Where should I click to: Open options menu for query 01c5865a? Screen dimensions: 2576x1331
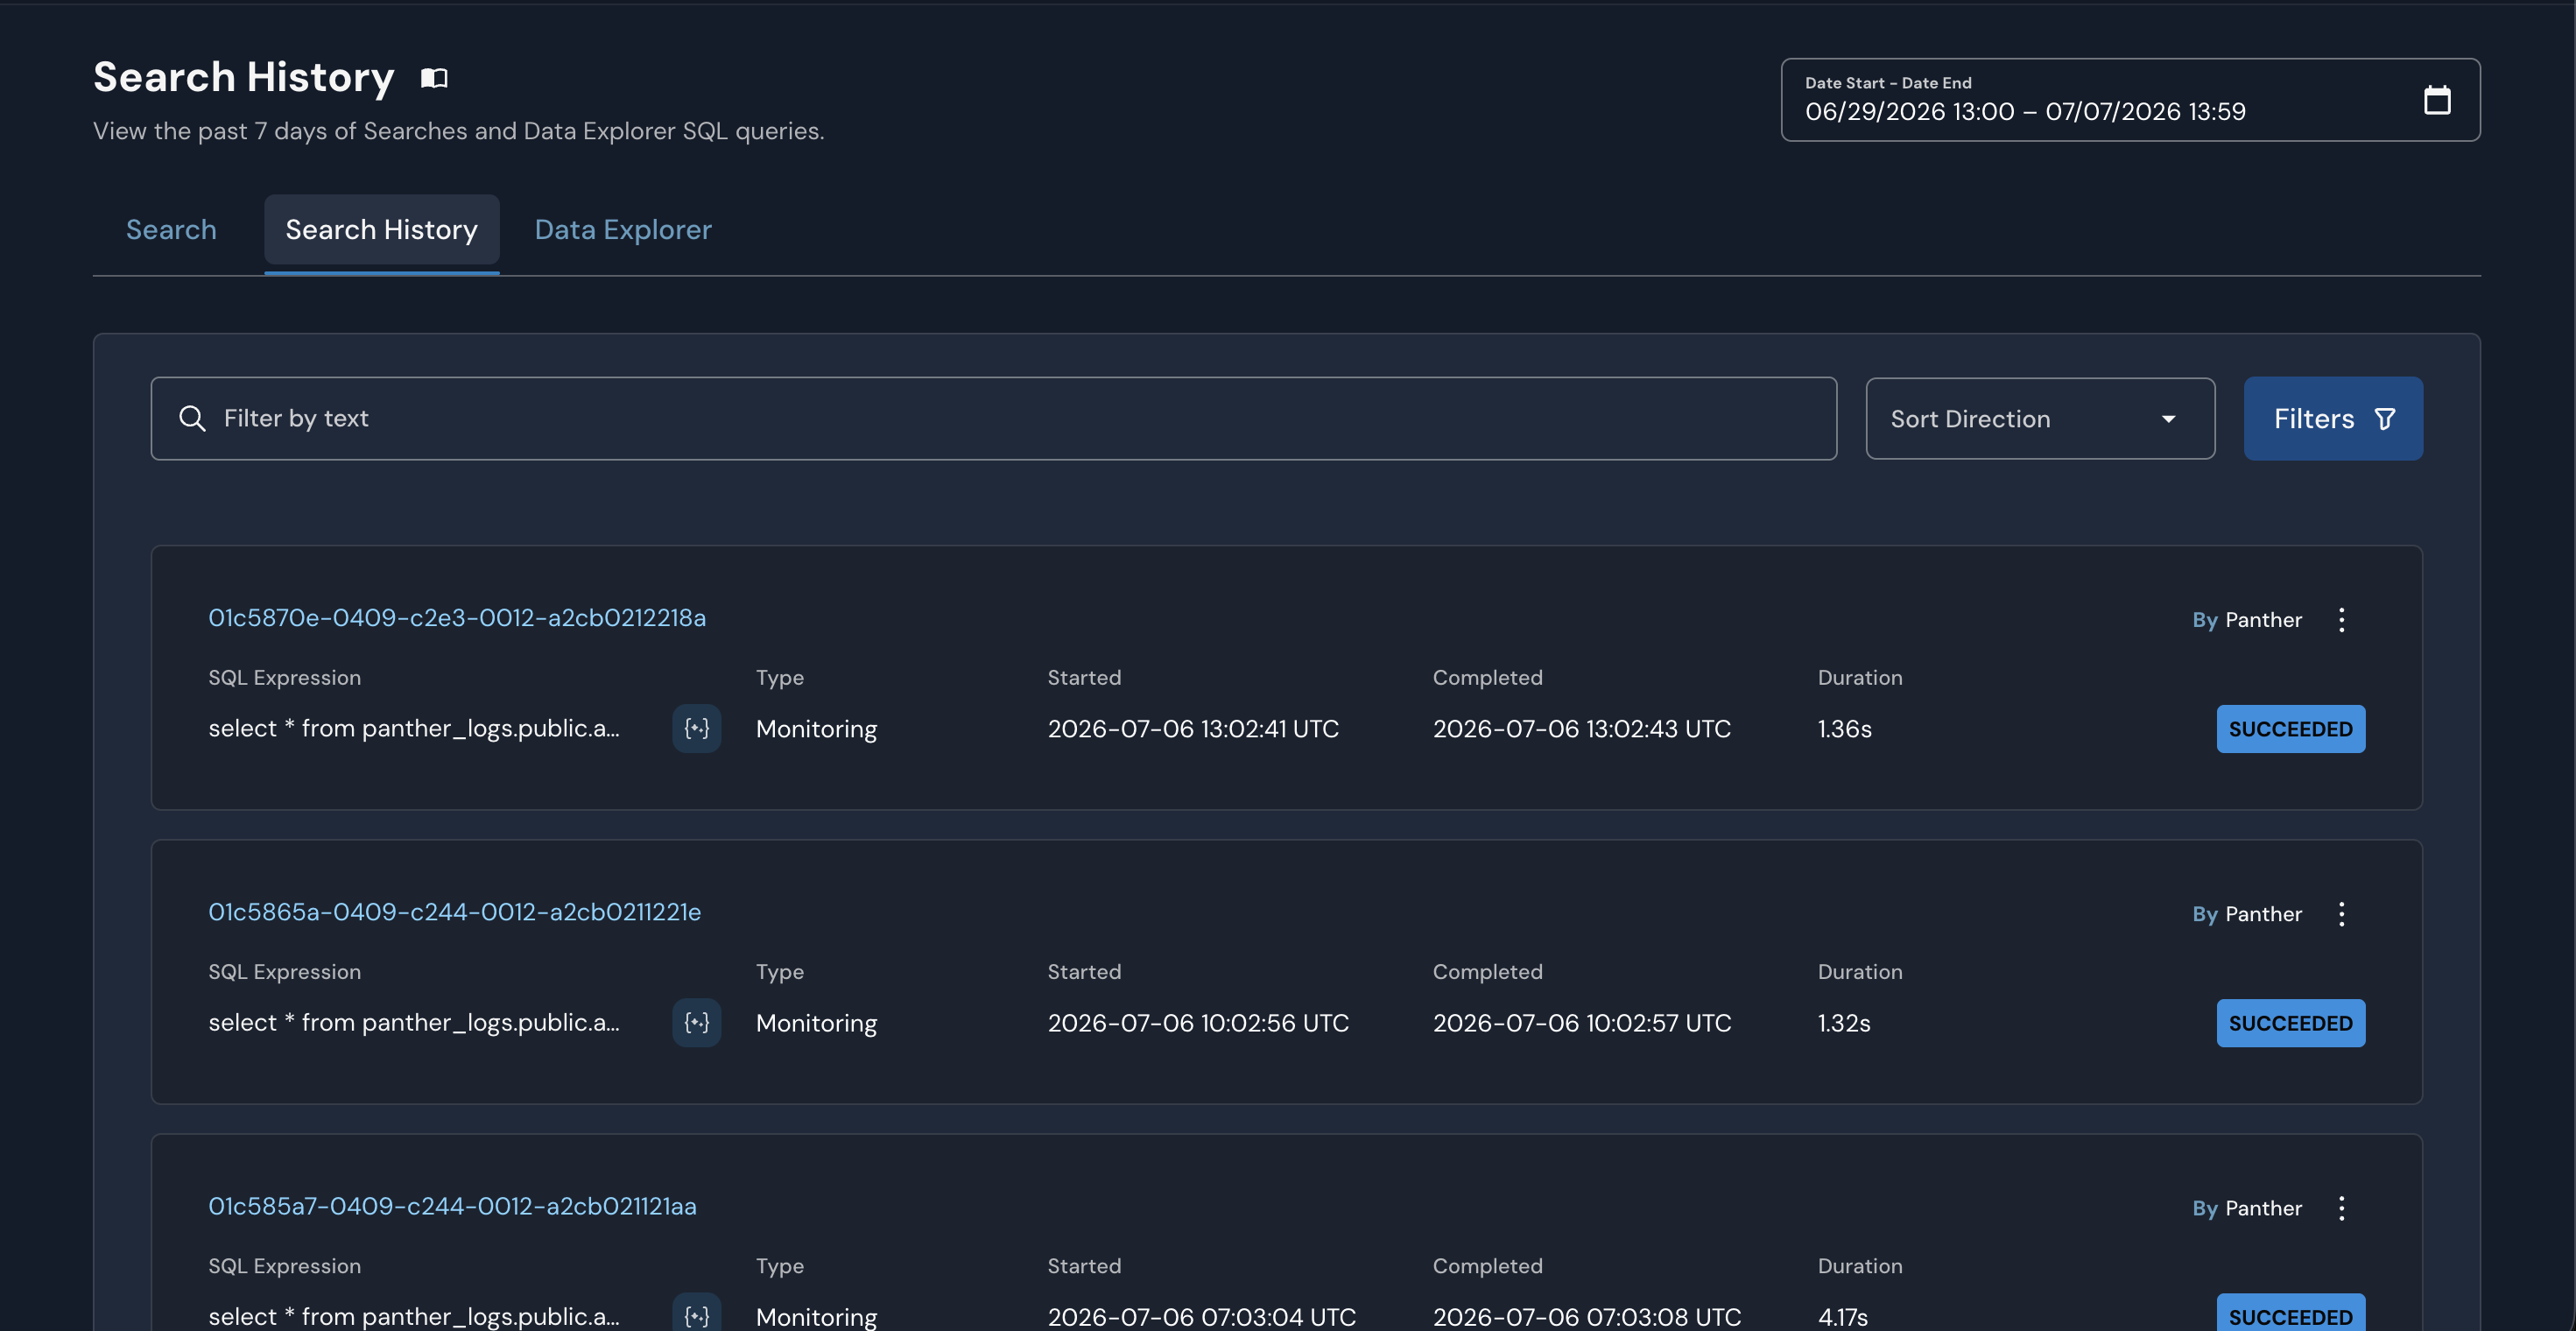pyautogui.click(x=2341, y=913)
